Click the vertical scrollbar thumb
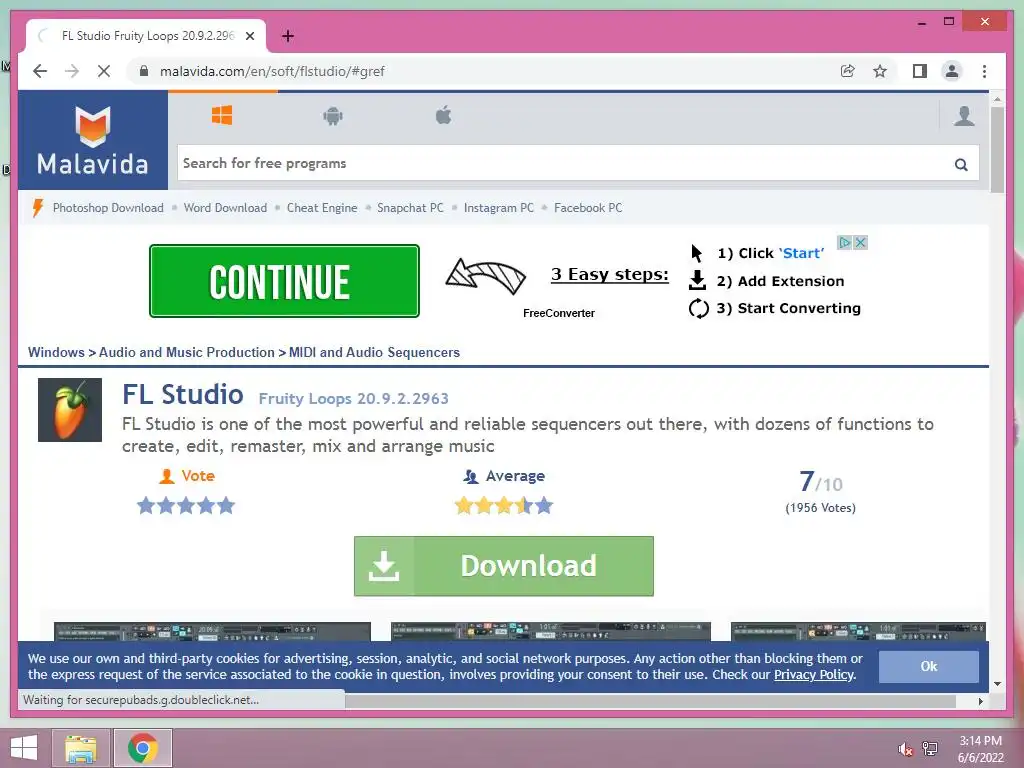 pos(997,150)
